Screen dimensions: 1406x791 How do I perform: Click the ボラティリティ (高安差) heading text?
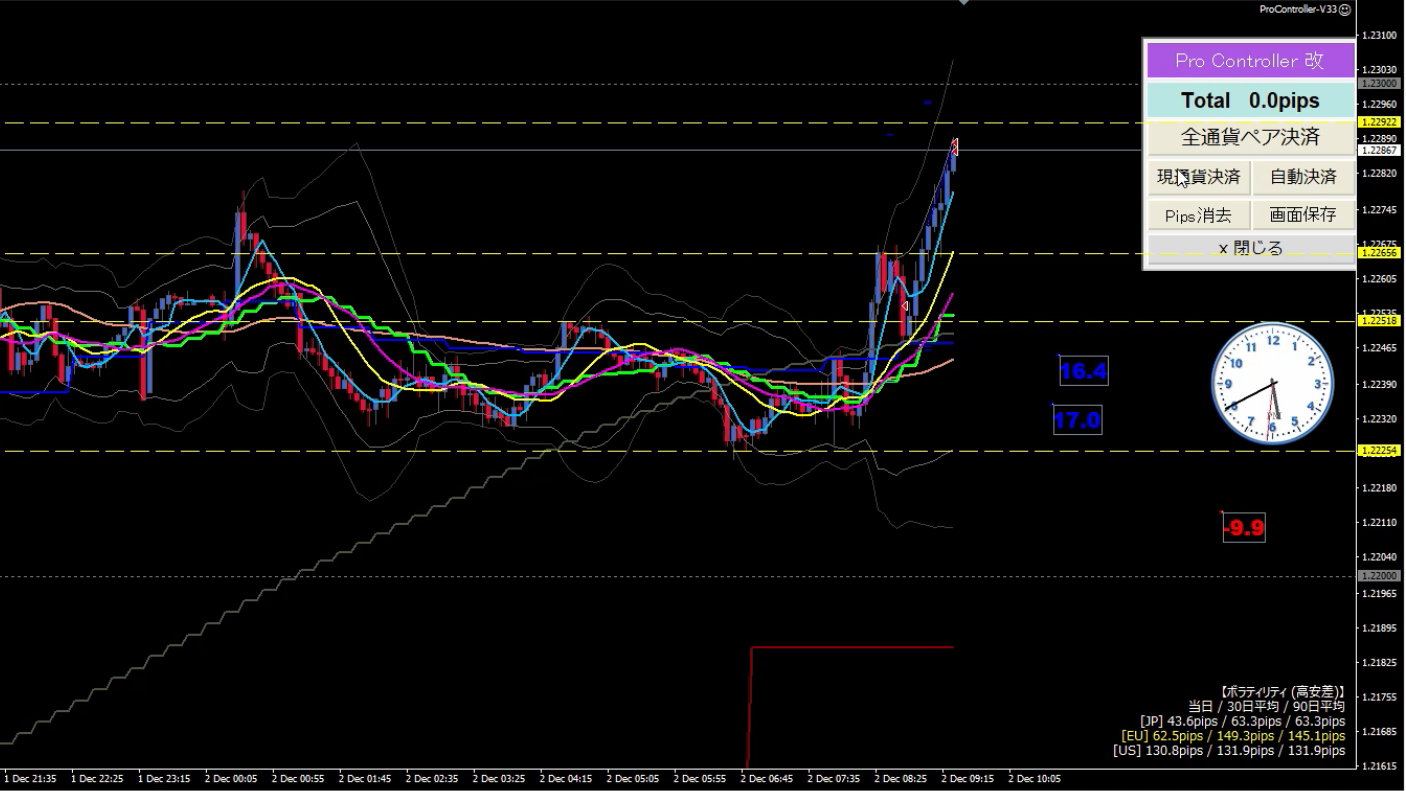click(1282, 692)
